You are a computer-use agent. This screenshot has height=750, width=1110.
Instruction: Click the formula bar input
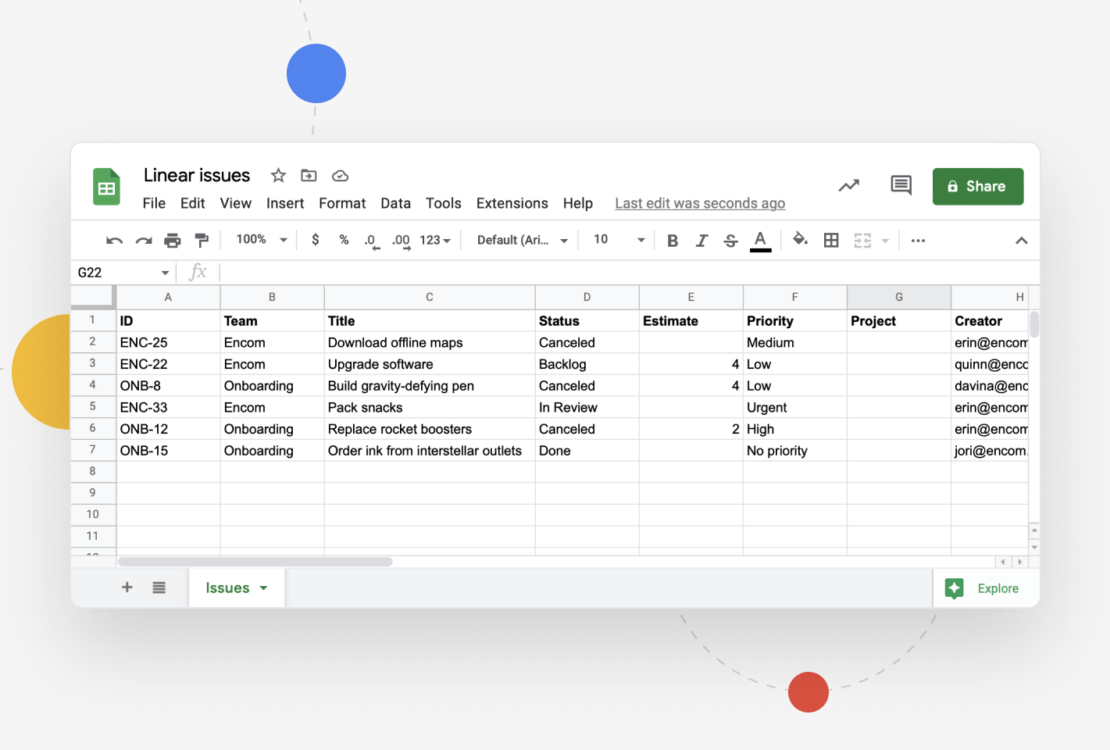[x=629, y=273]
